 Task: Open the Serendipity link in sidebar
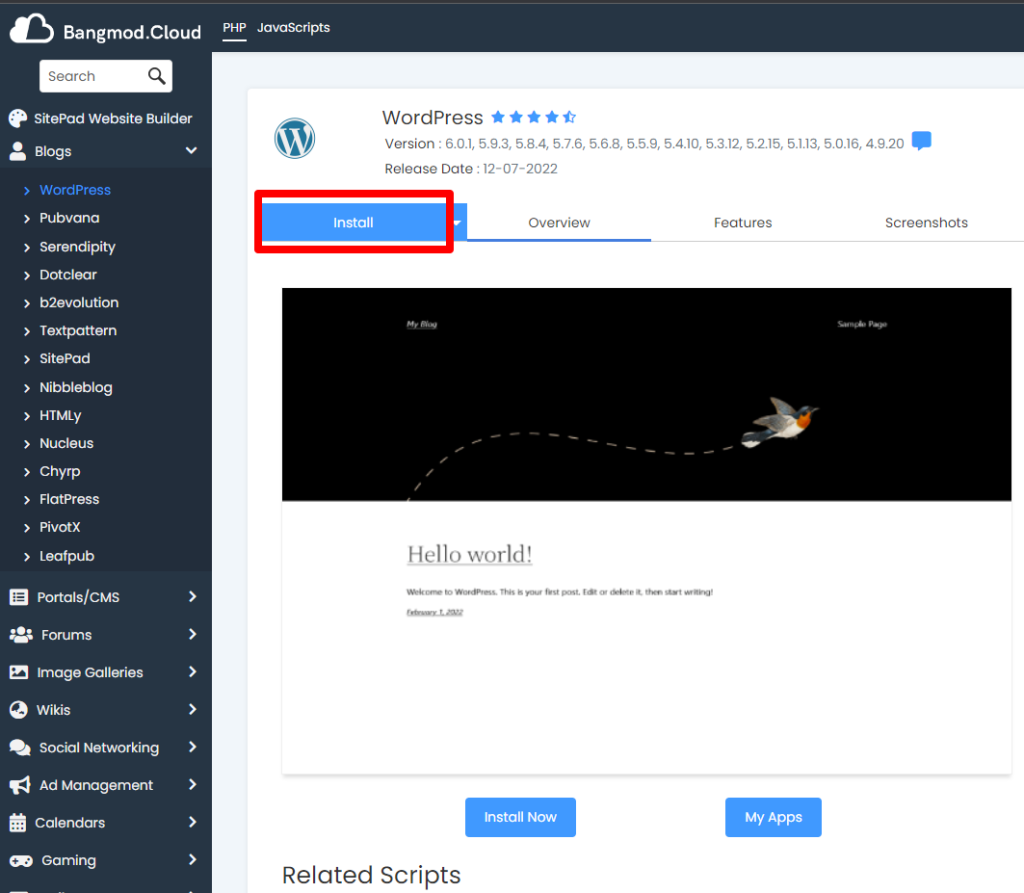tap(76, 246)
